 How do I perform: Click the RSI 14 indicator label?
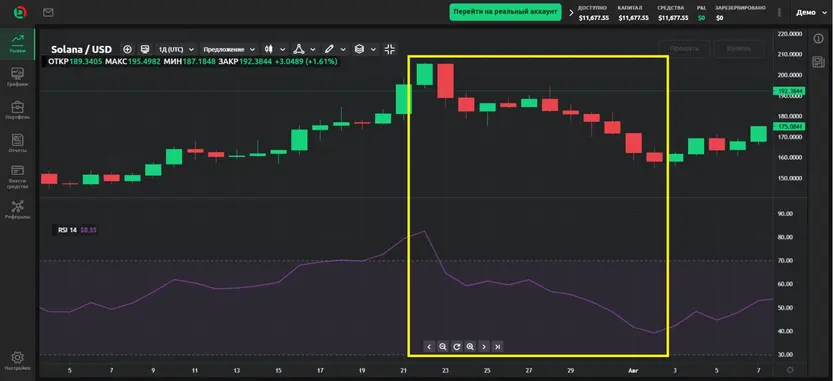pyautogui.click(x=67, y=230)
